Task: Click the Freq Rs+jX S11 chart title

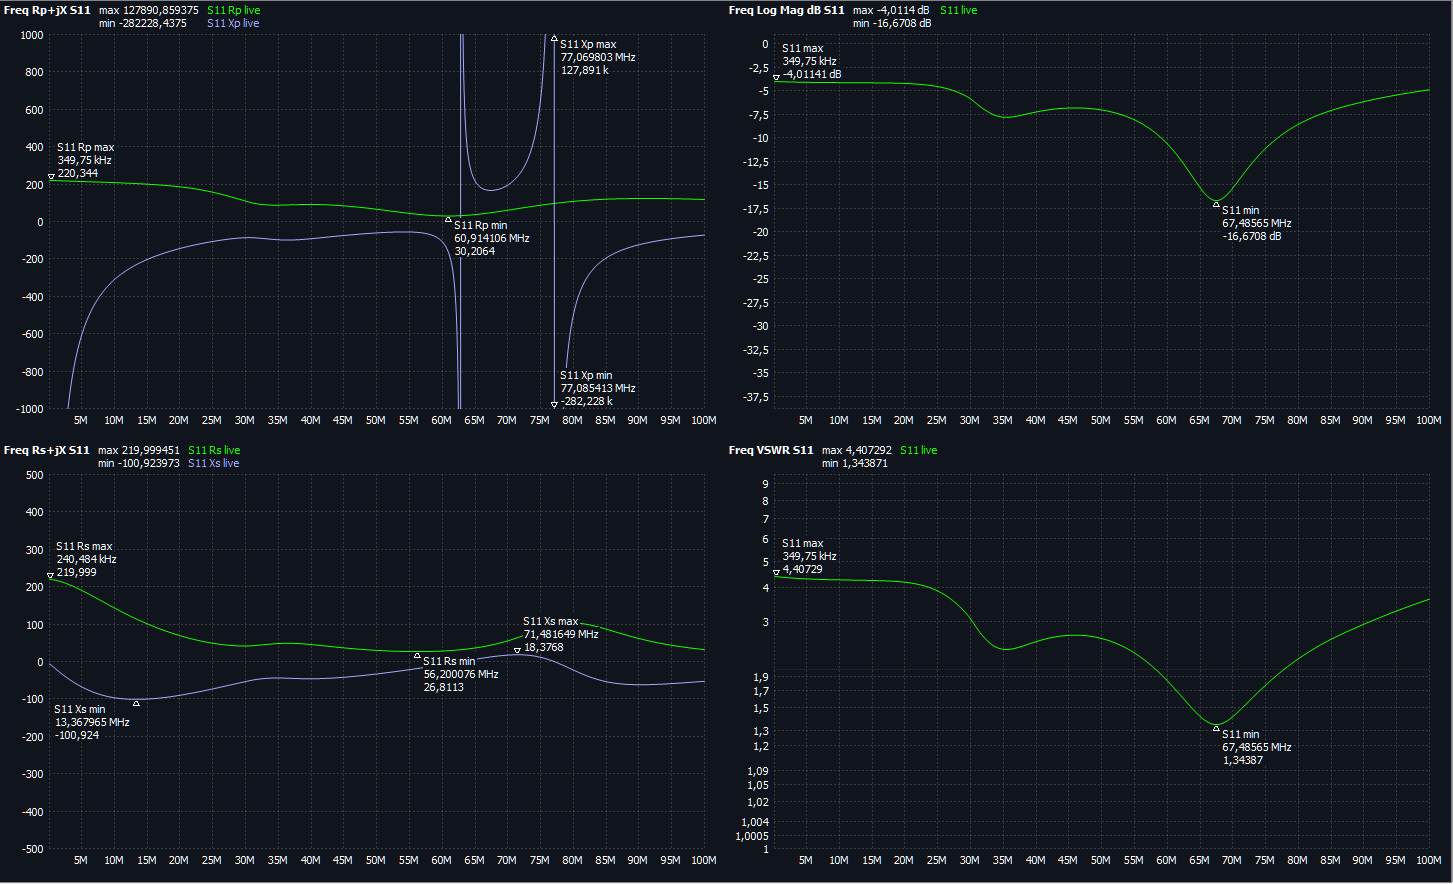Action: click(x=46, y=450)
